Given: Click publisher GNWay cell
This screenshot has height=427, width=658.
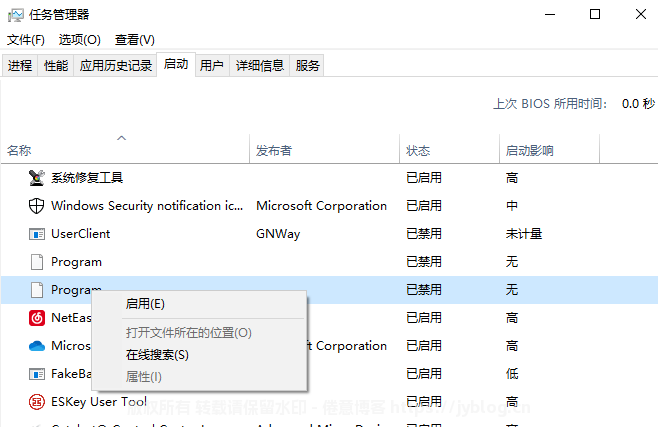Looking at the screenshot, I should click(278, 234).
